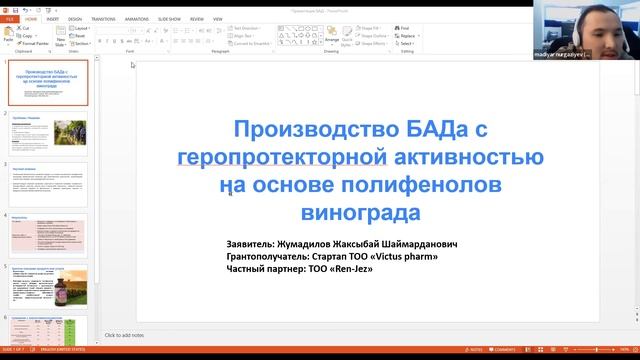The height and width of the screenshot is (360, 640).
Task: Open the Arrange dropdown
Action: (332, 36)
